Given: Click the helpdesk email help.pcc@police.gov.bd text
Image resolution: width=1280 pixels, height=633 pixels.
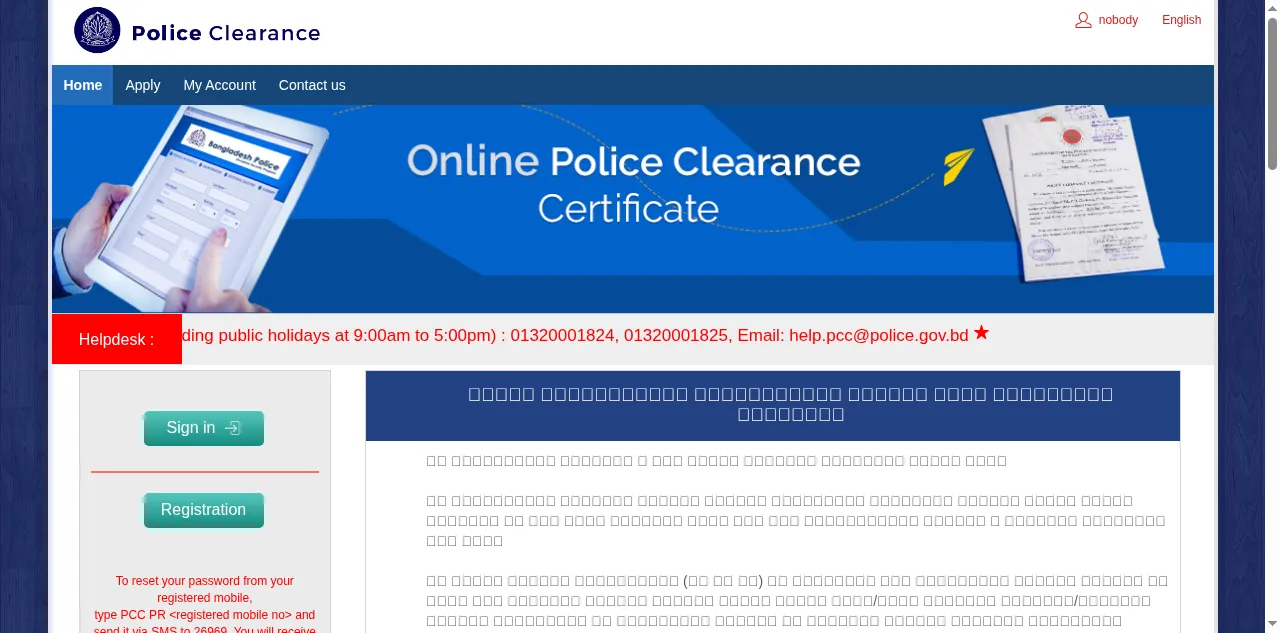Looking at the screenshot, I should coord(879,336).
